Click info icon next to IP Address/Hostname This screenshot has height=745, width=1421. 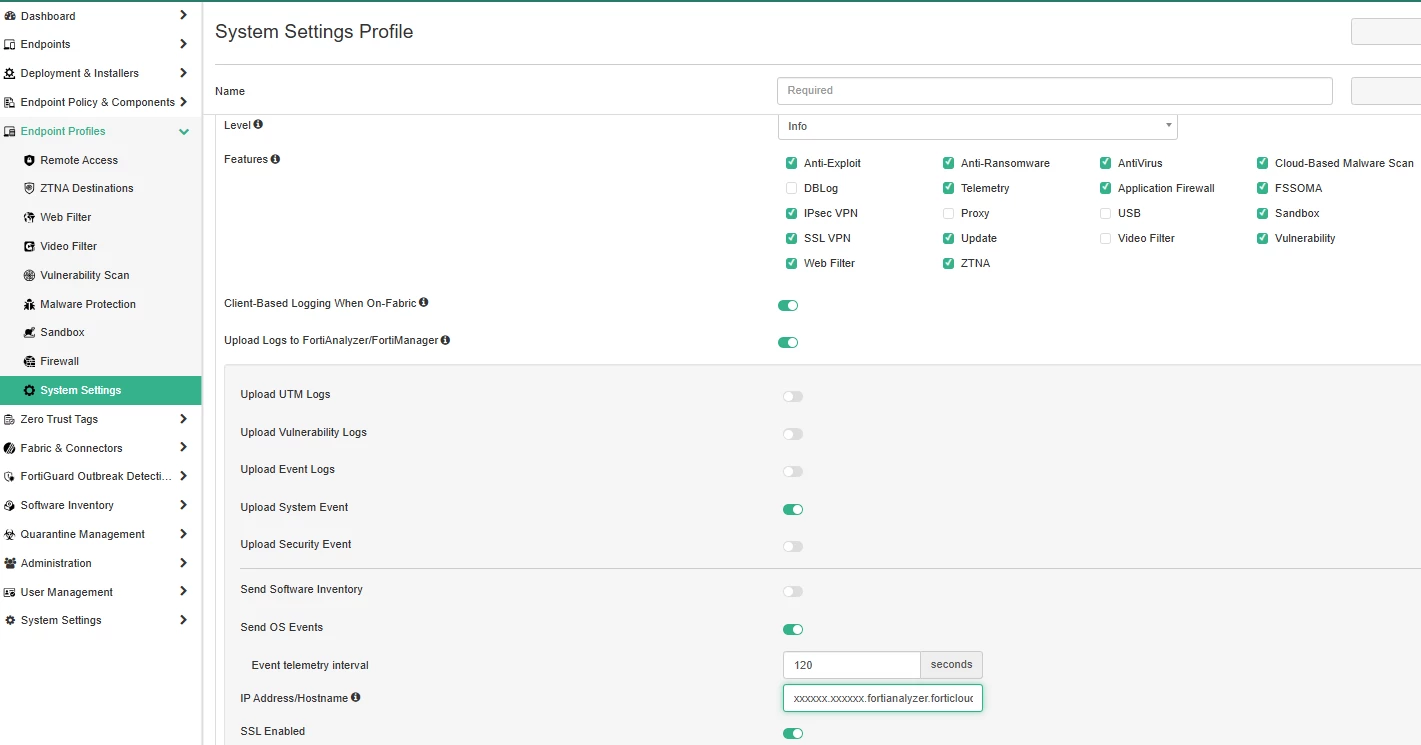[355, 697]
